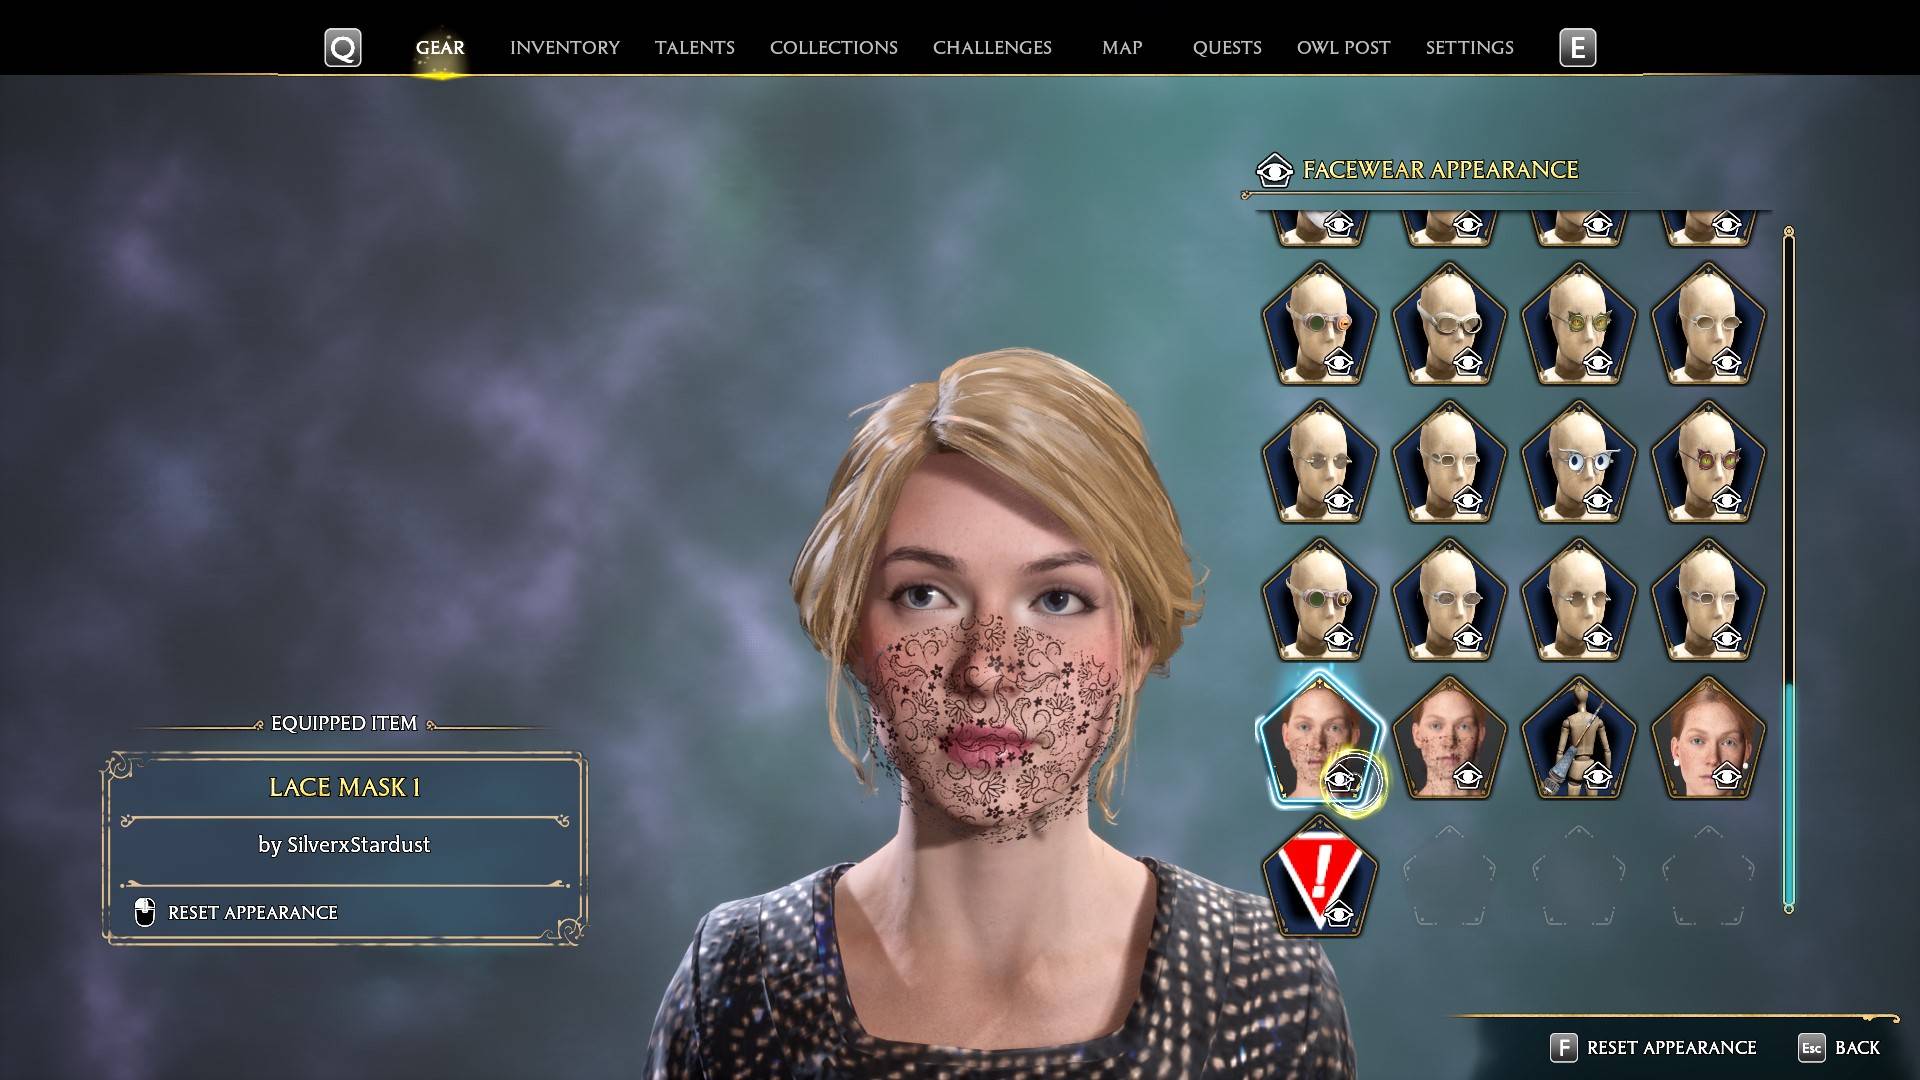
Task: Click the F key icon at bottom
Action: 1563,1047
